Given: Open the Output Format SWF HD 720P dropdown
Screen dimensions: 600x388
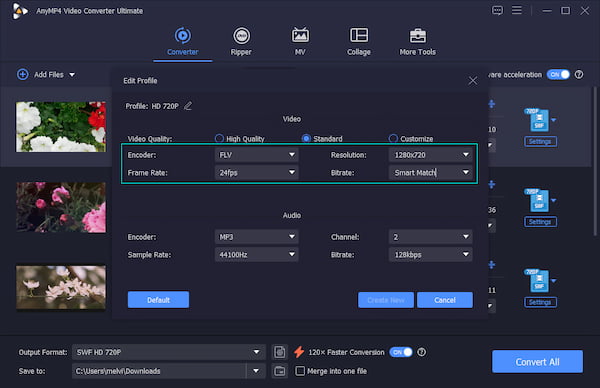Looking at the screenshot, I should (x=169, y=352).
